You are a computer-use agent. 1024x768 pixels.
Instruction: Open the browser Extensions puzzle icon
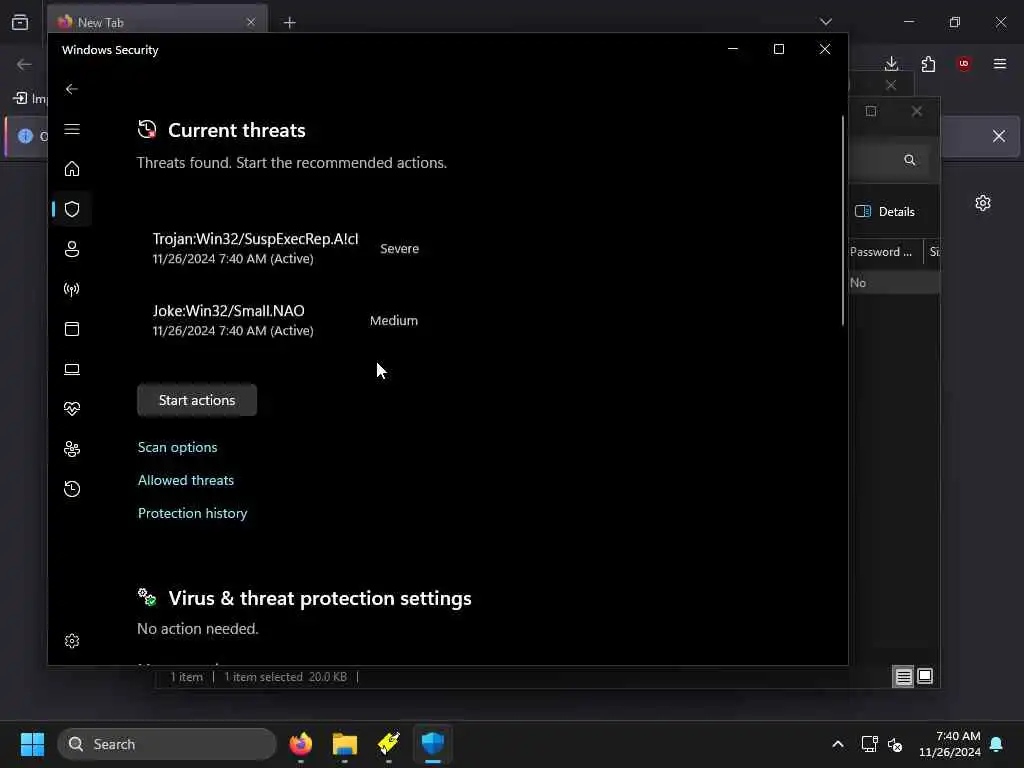(x=928, y=63)
